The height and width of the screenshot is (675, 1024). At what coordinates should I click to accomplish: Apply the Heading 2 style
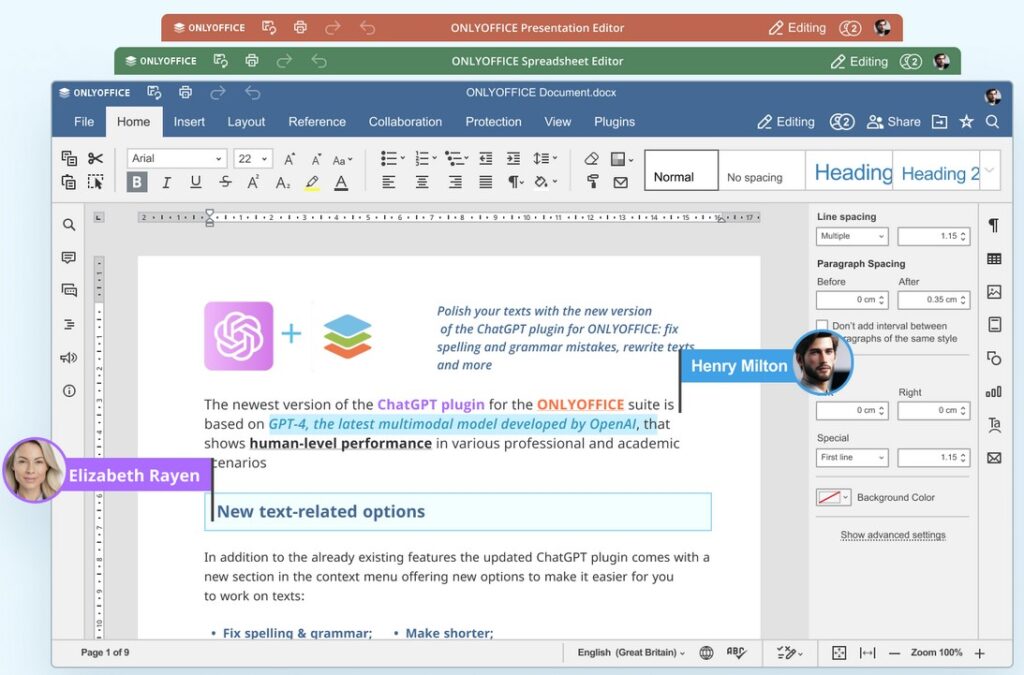(936, 170)
